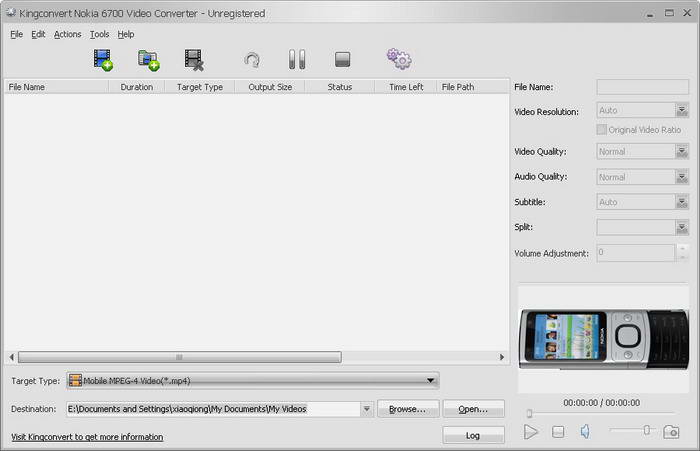
Task: Click the preview seek slider handle
Action: click(529, 413)
